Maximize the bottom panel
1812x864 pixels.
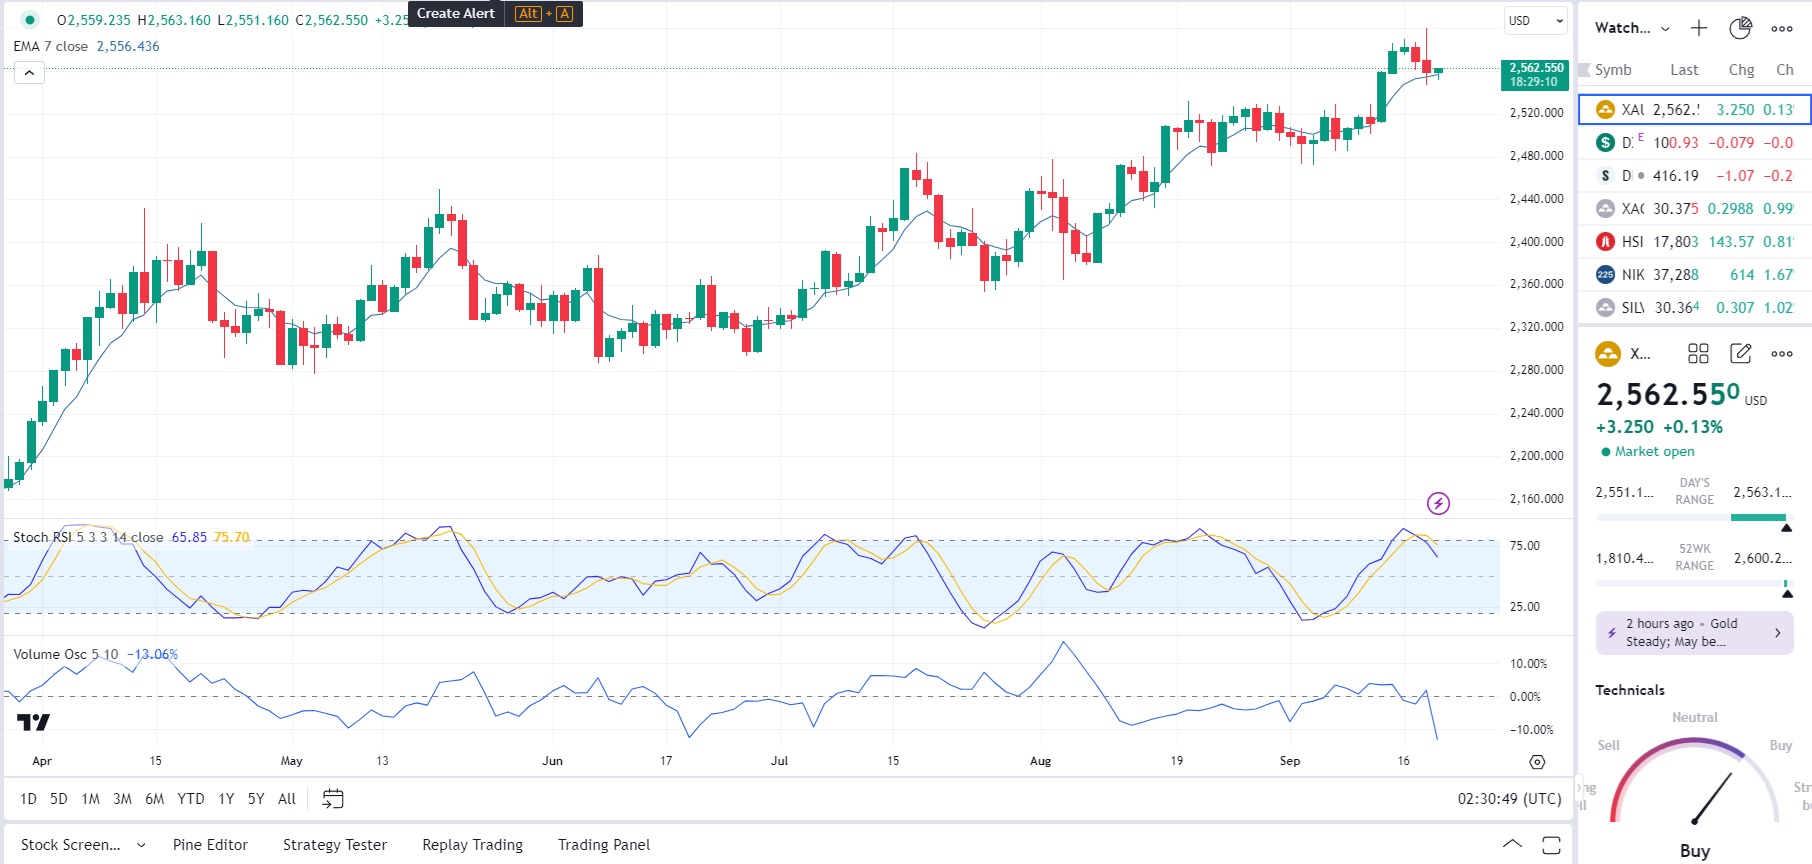pyautogui.click(x=1551, y=845)
